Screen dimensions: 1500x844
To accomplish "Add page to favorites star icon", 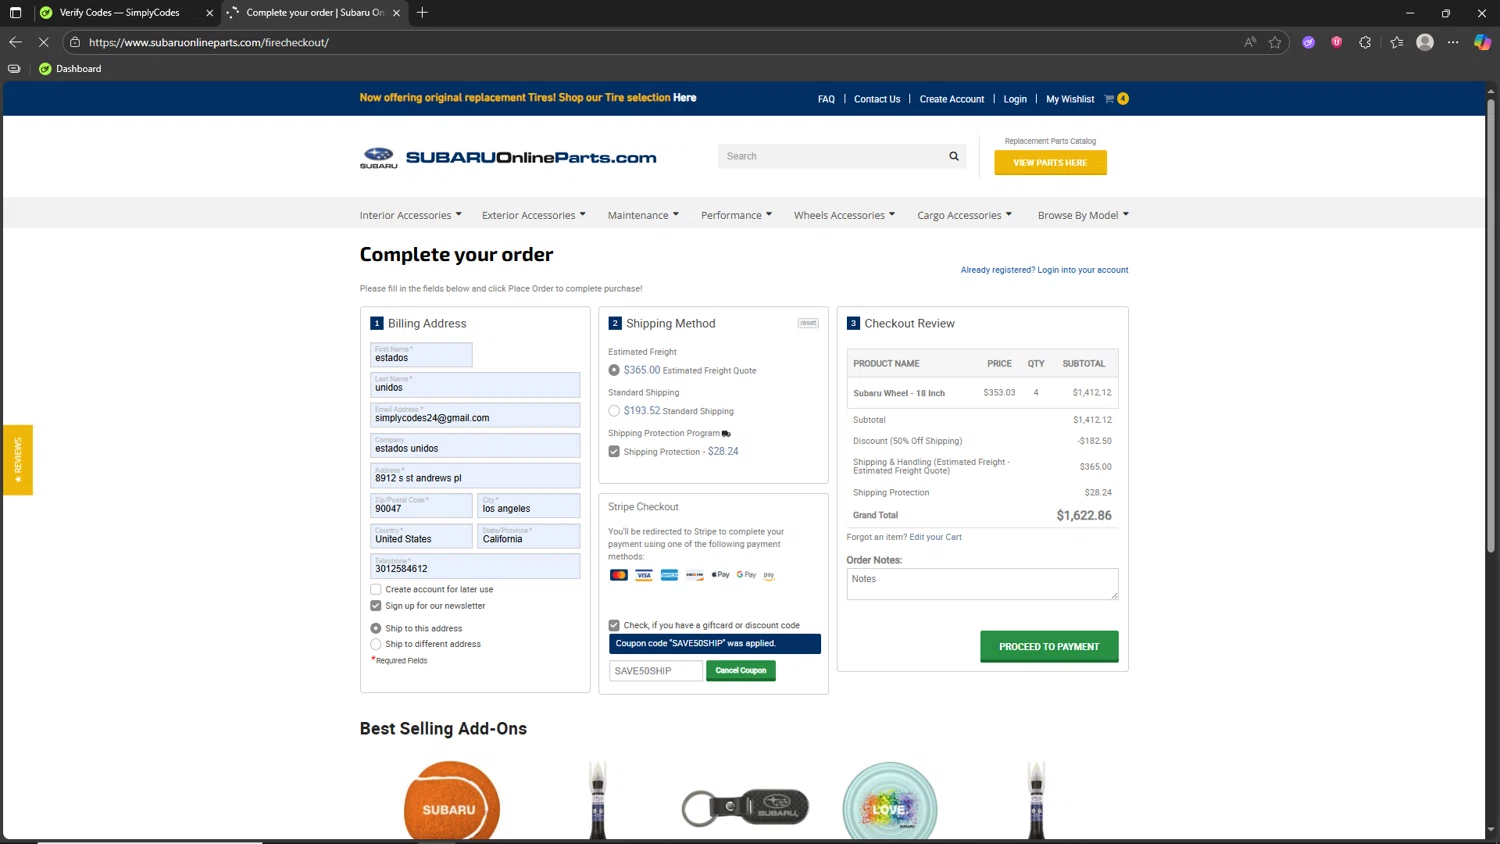I will click(1275, 42).
